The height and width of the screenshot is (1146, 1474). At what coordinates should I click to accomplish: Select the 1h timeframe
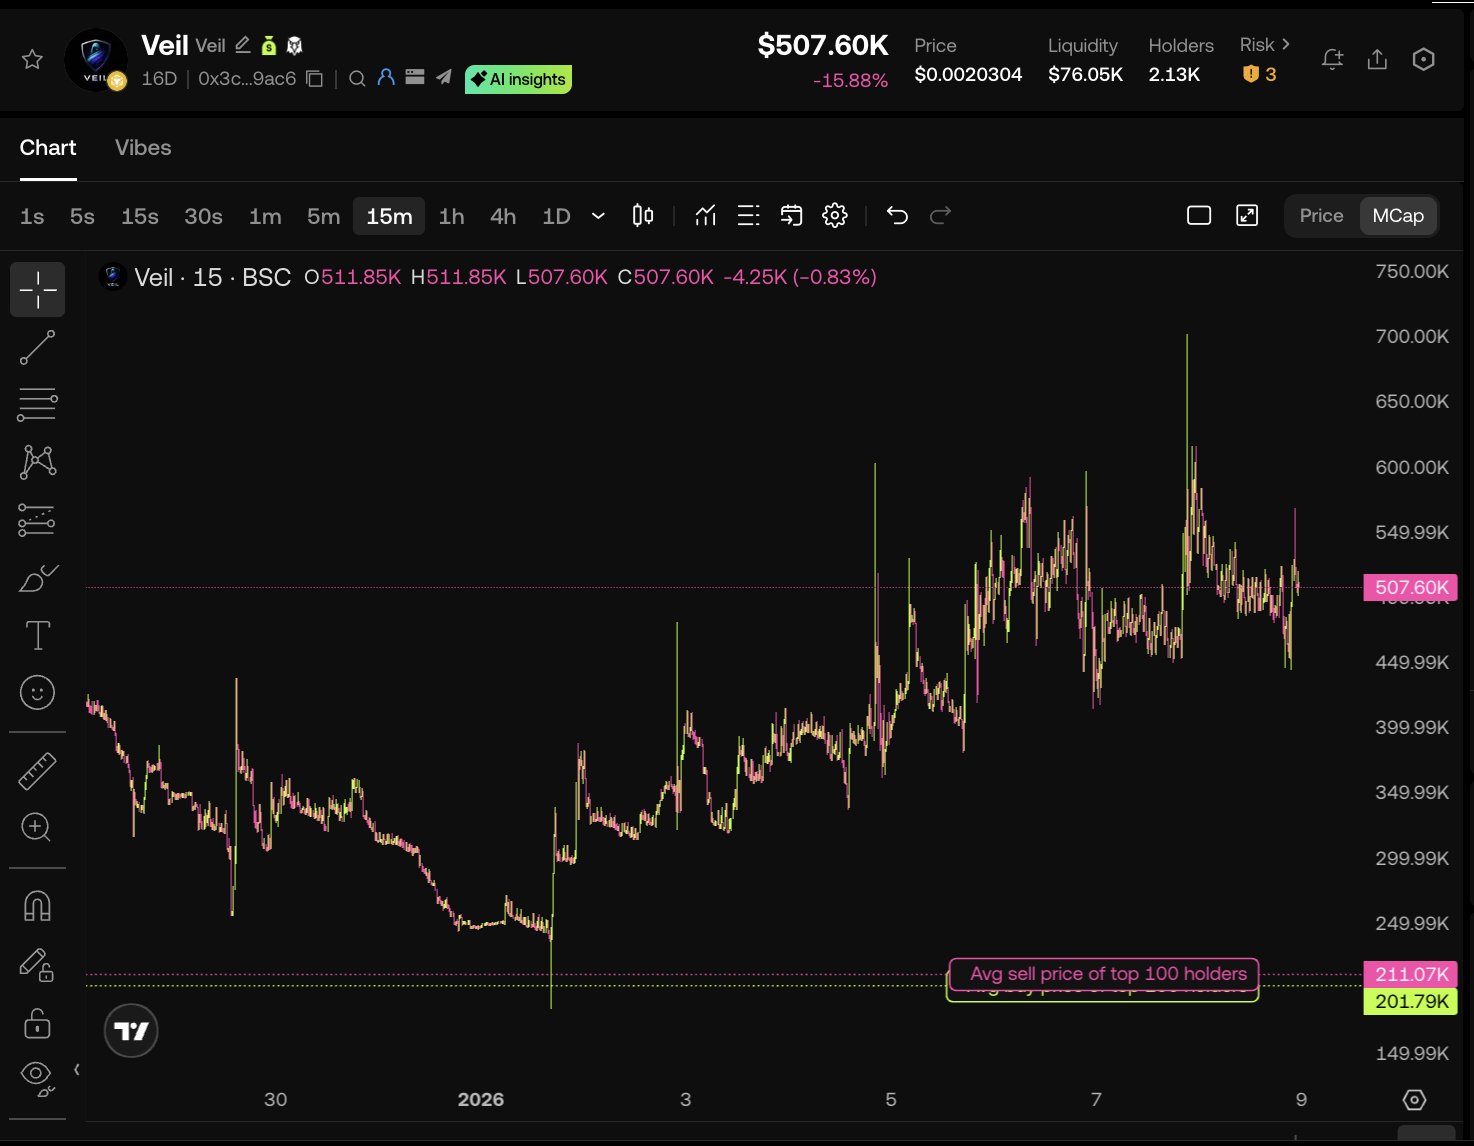tap(451, 216)
